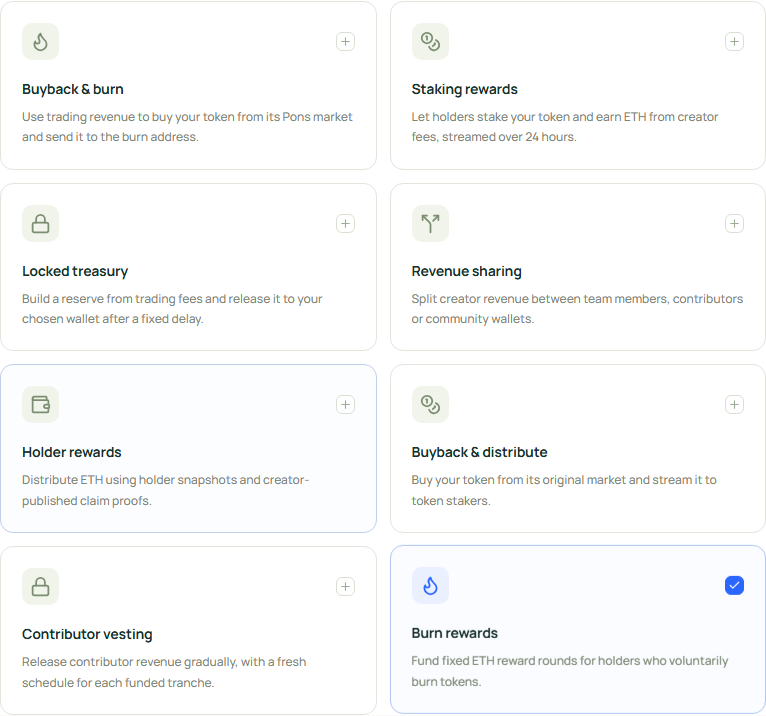This screenshot has width=766, height=716.
Task: Select the 'Revenue sharing' title
Action: pos(467,272)
